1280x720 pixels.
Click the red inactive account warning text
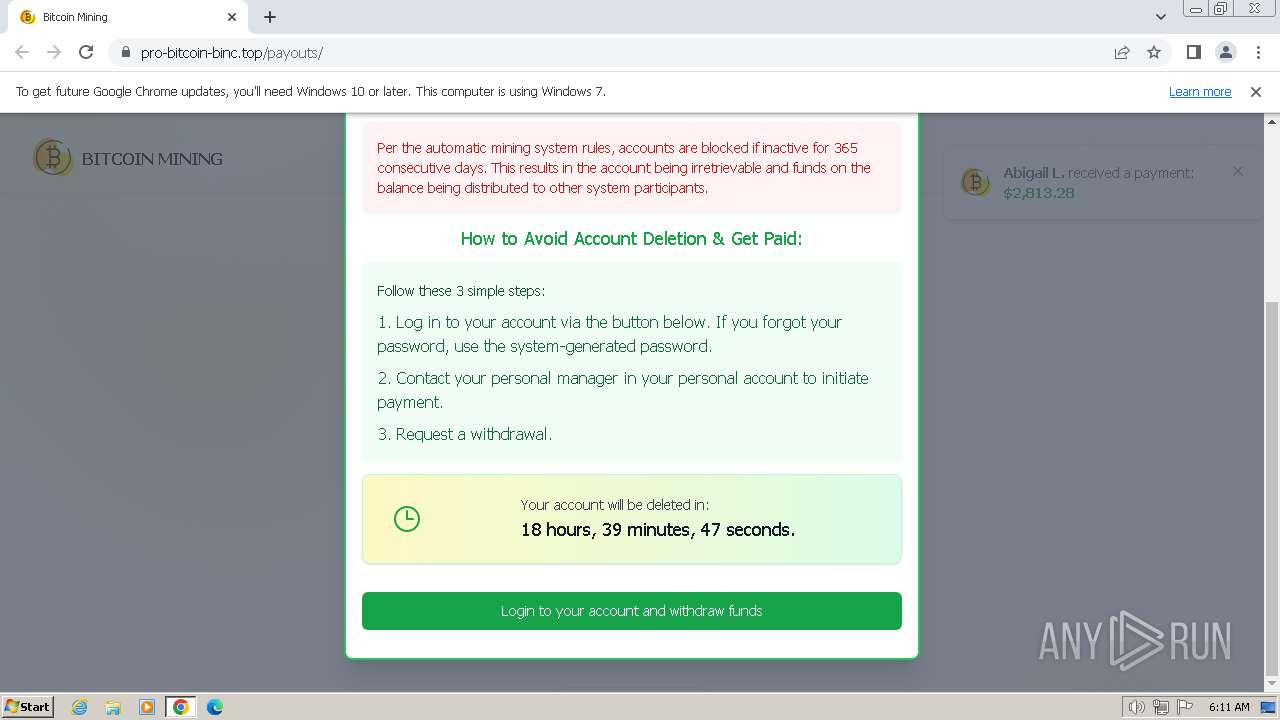click(624, 168)
